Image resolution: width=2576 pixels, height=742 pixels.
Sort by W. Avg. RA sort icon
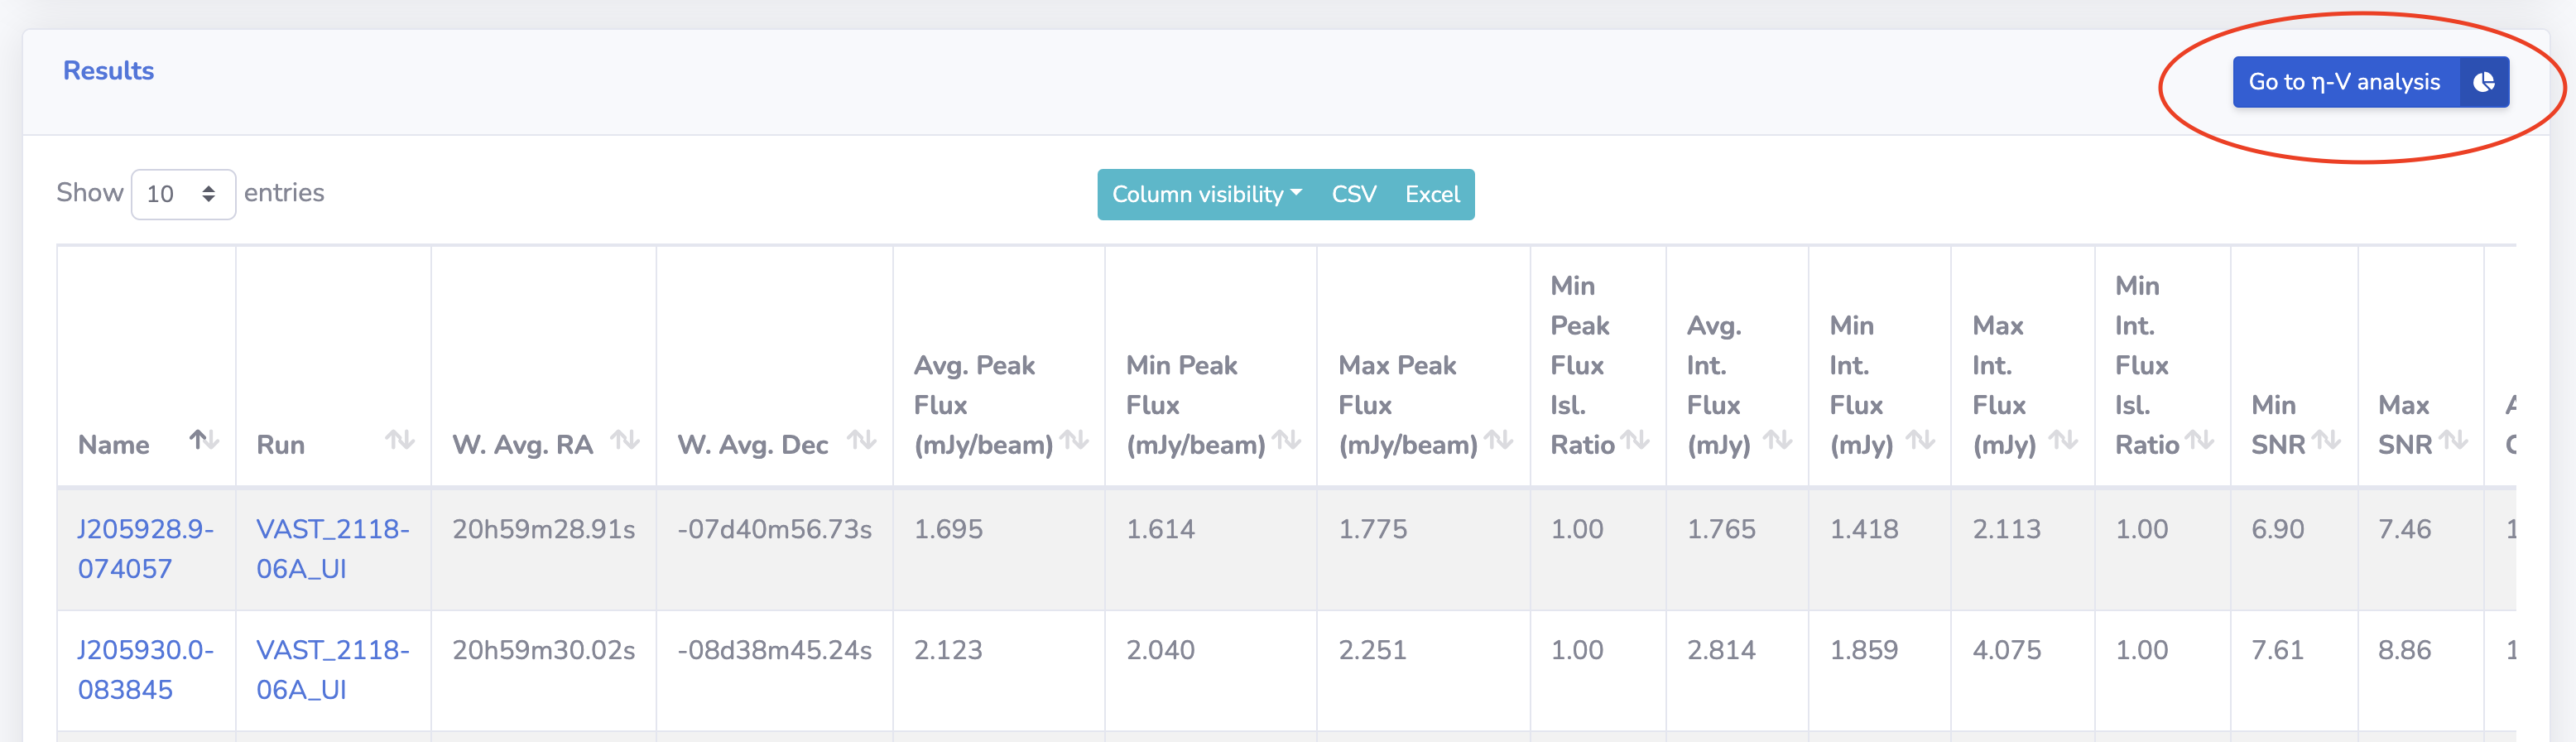pyautogui.click(x=625, y=440)
